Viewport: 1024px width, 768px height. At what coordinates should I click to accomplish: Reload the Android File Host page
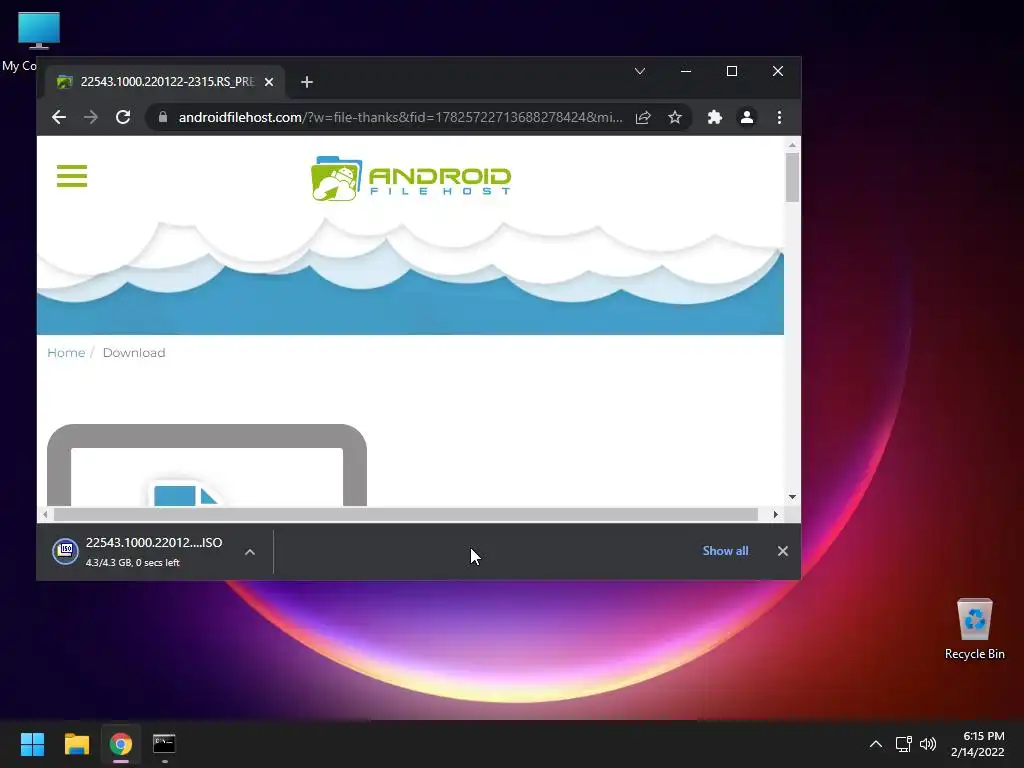(123, 118)
